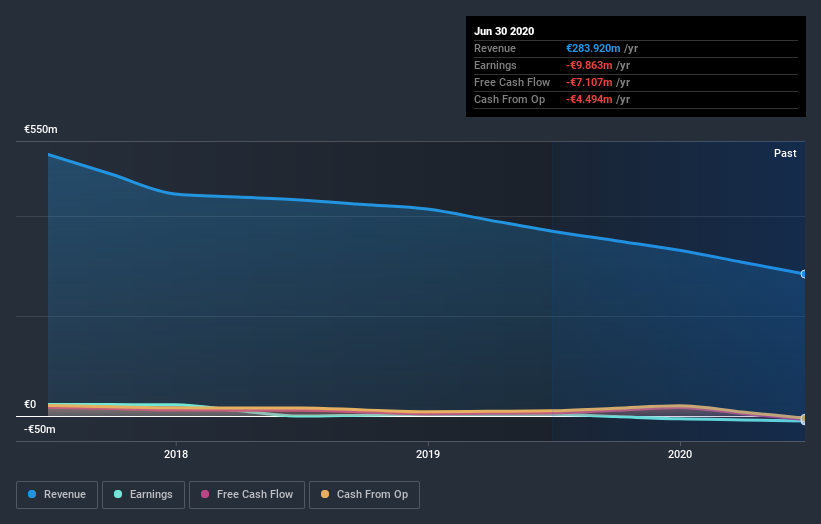Click the Revenue row label in tooltip
Viewport: 821px width, 524px height.
coord(495,48)
